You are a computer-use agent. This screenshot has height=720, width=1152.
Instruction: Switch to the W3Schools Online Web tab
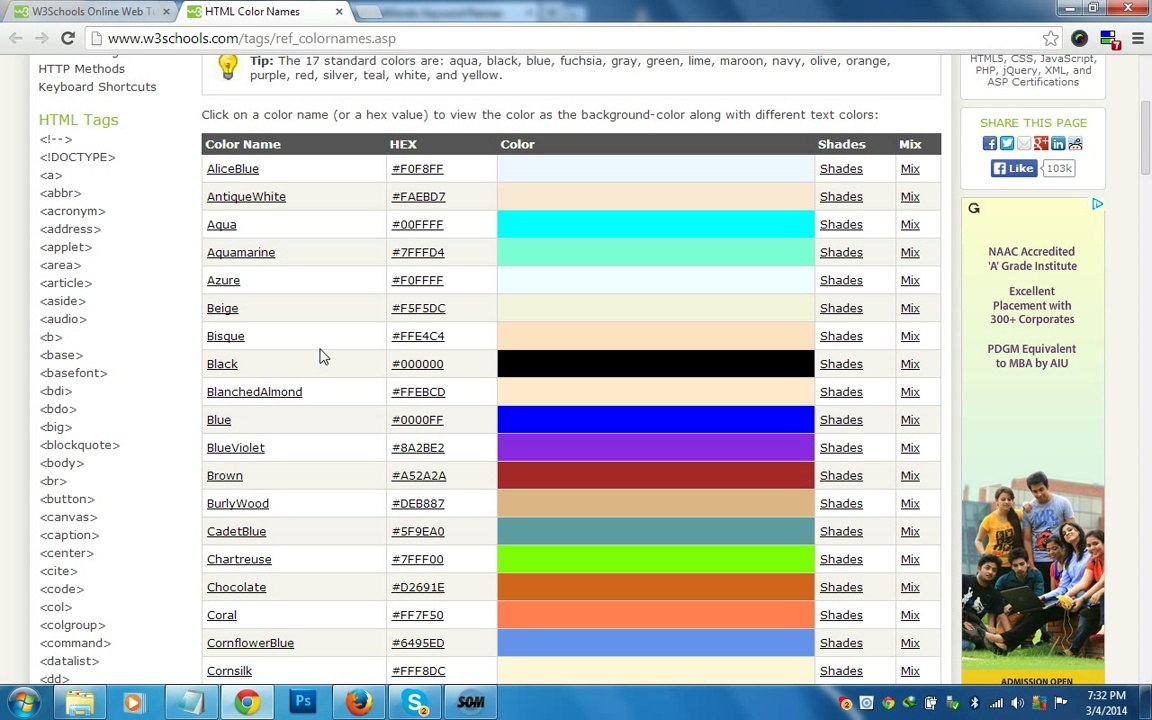click(93, 12)
